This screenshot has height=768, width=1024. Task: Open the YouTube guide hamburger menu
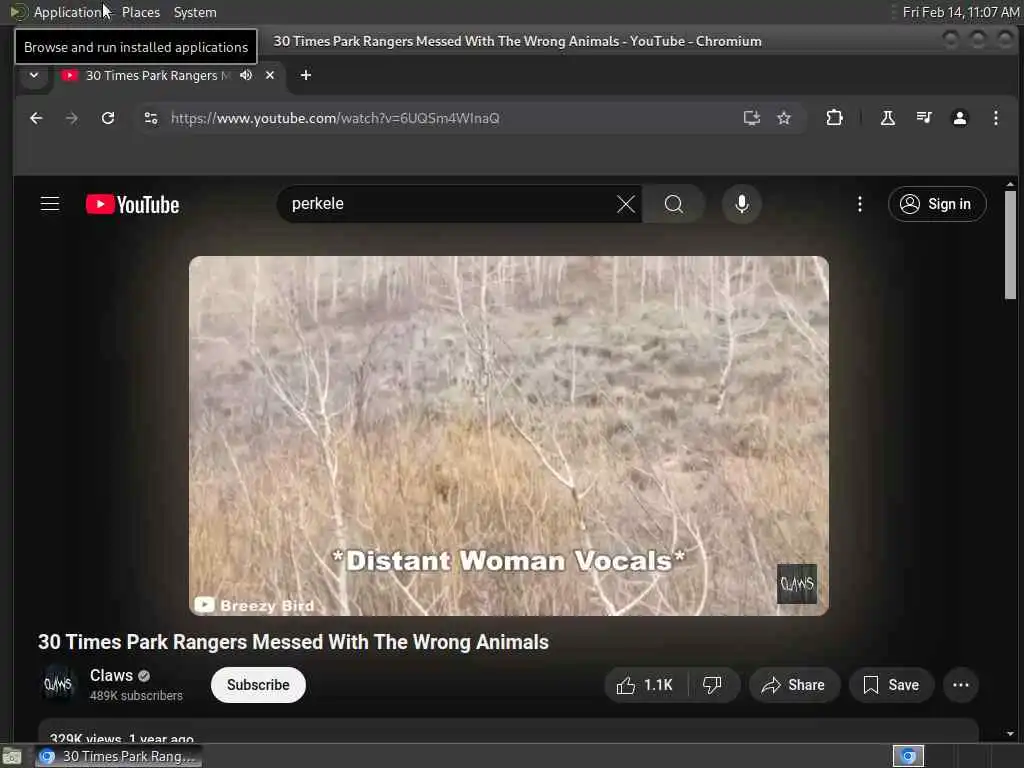click(x=50, y=204)
